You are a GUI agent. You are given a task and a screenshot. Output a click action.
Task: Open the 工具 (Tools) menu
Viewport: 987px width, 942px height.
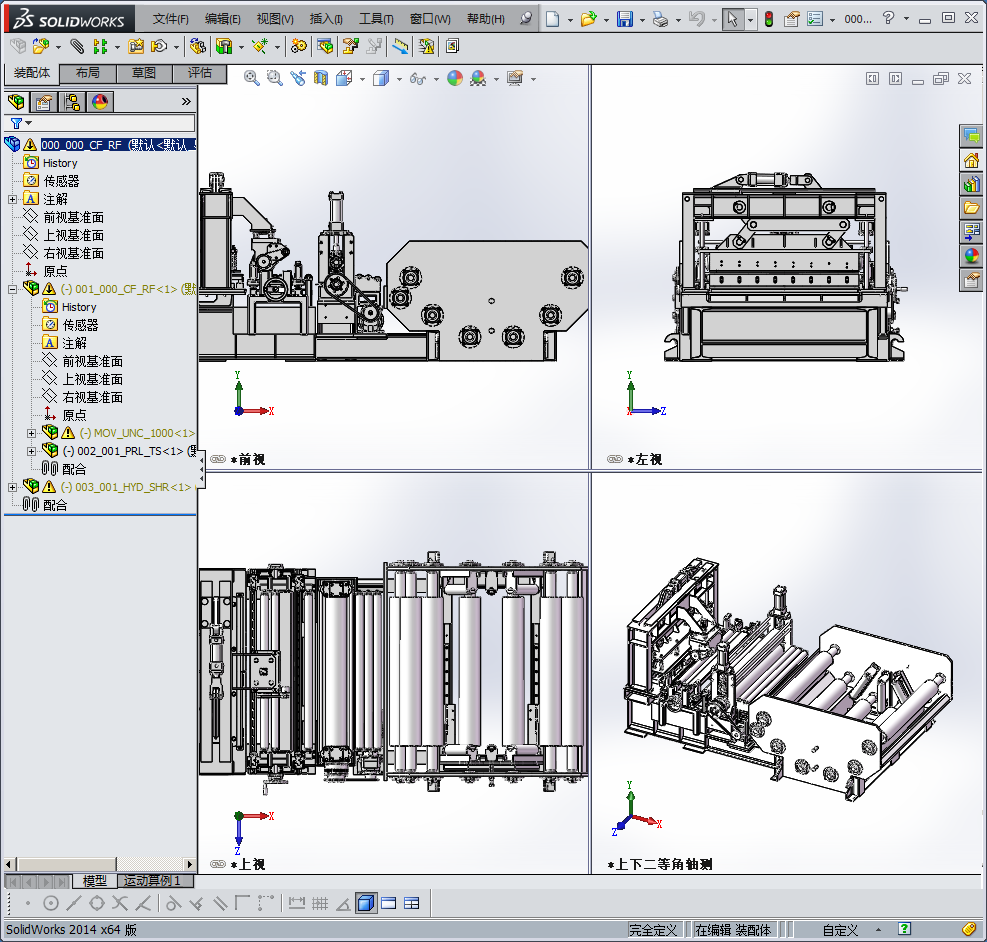click(376, 19)
